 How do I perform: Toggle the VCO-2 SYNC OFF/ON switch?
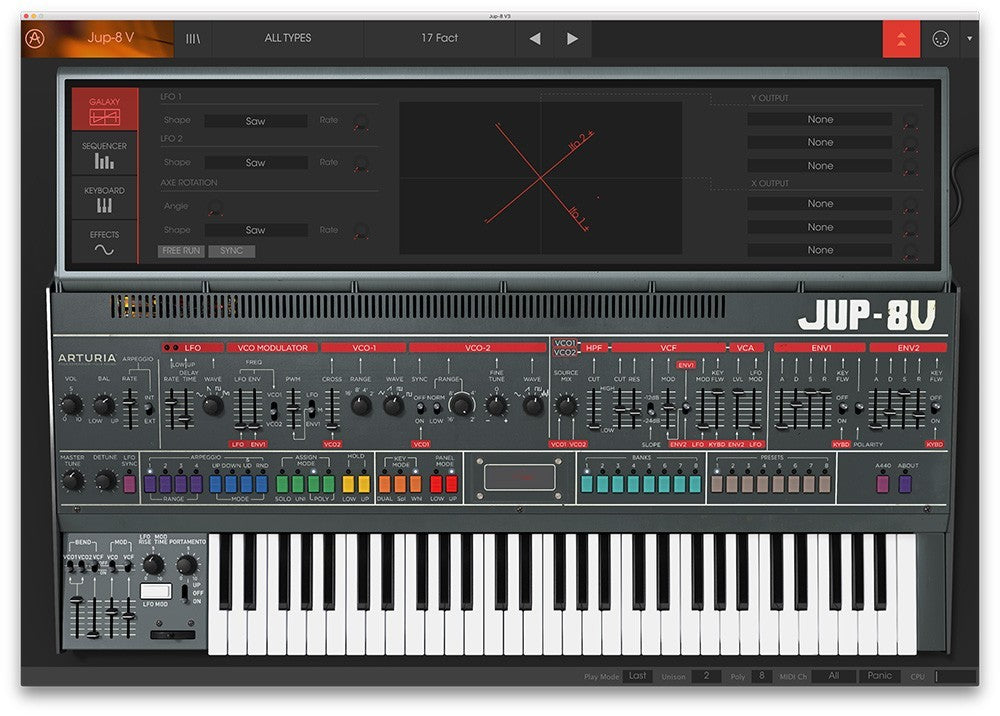click(x=420, y=407)
